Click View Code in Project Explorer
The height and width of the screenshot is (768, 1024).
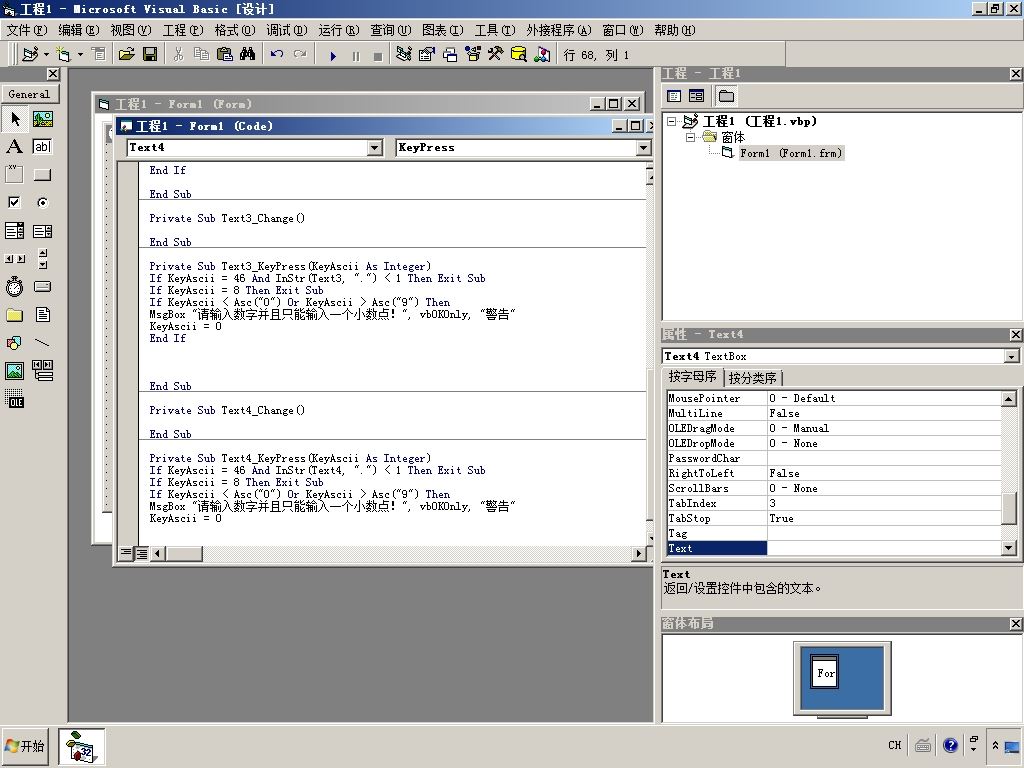pos(674,96)
